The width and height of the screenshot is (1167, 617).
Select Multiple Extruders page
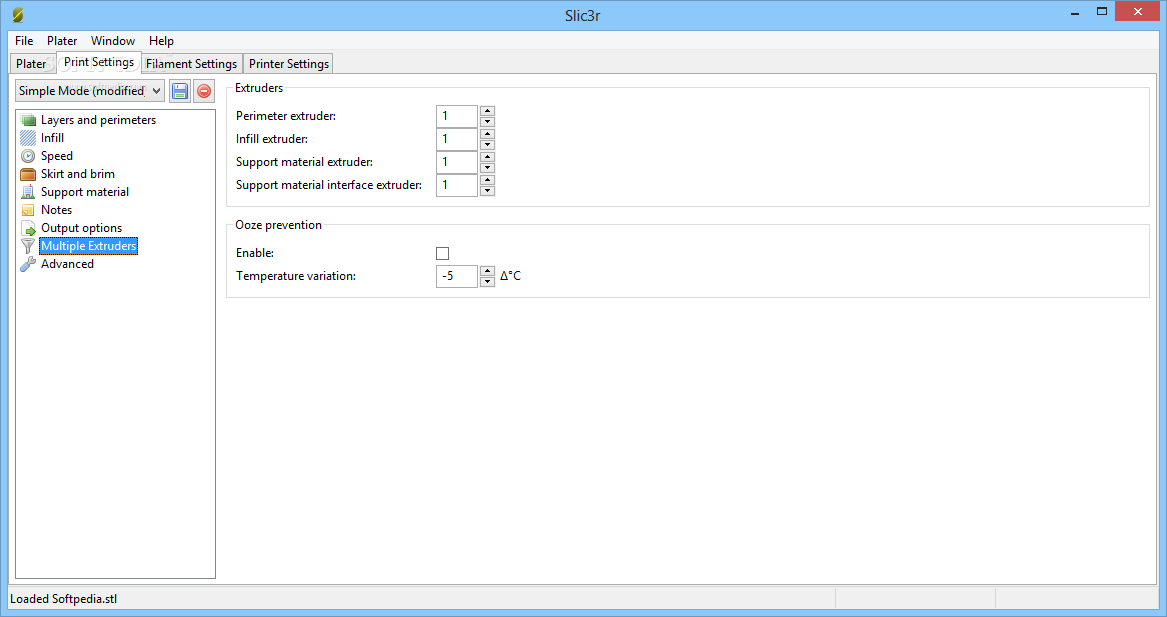pyautogui.click(x=89, y=246)
